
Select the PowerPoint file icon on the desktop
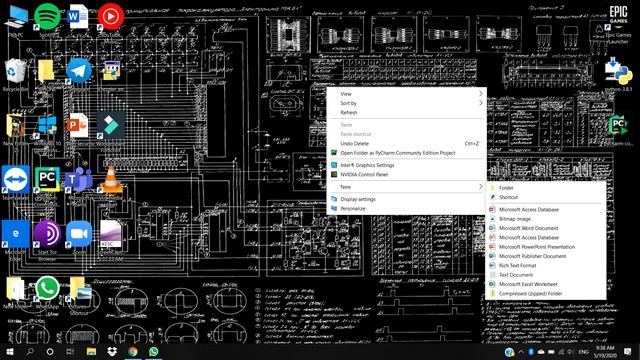pyautogui.click(x=78, y=125)
